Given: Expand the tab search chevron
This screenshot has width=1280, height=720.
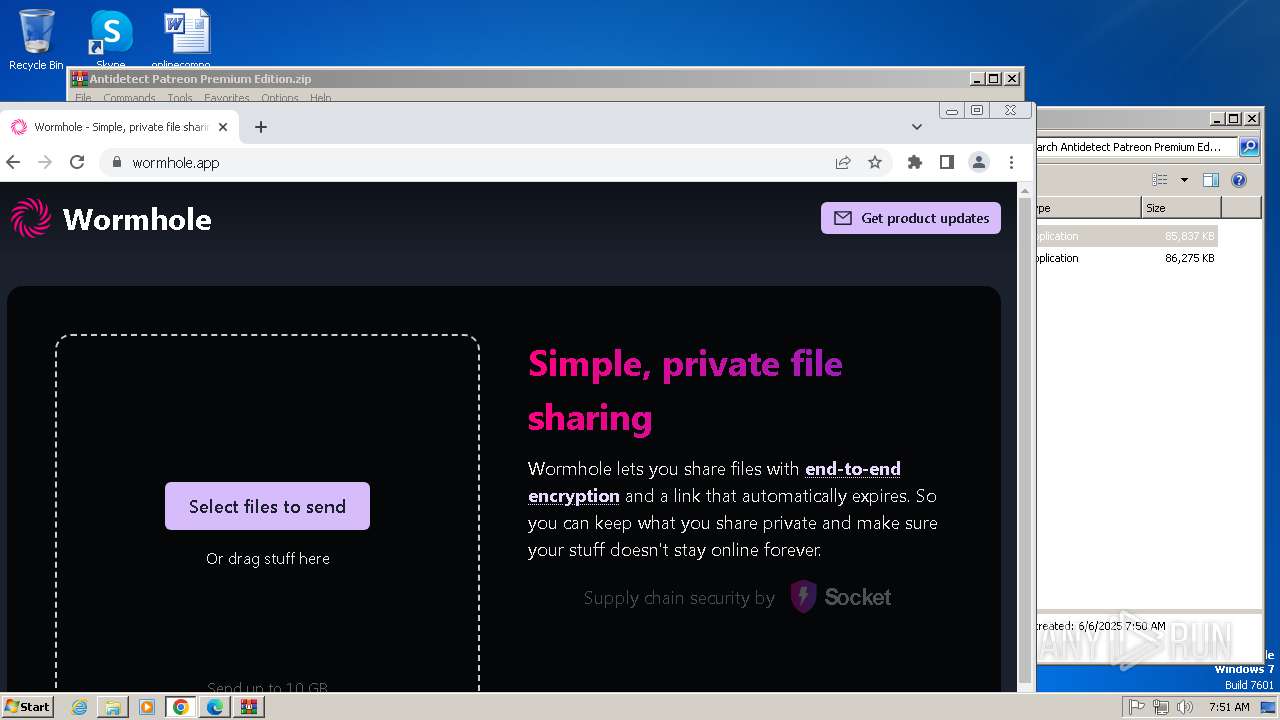Looking at the screenshot, I should click(x=916, y=127).
